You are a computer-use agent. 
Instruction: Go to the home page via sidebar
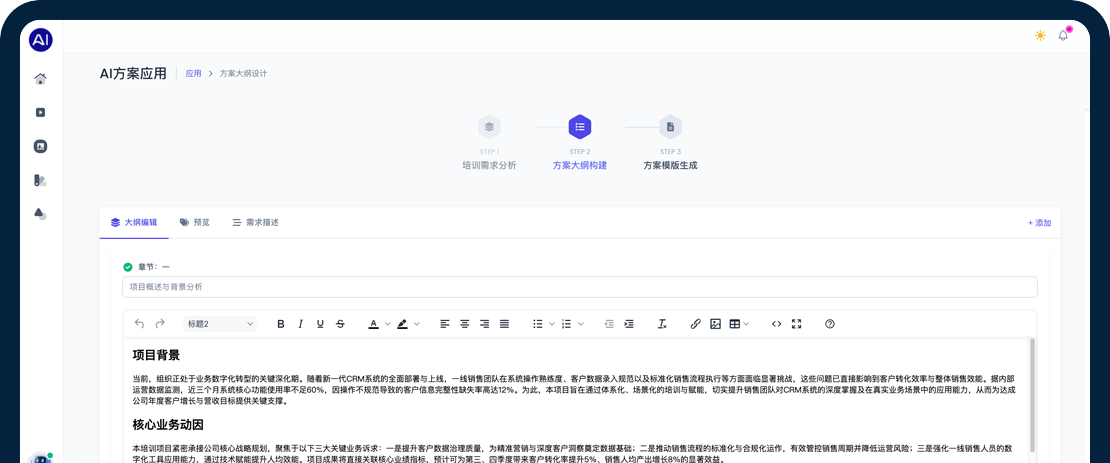[40, 79]
